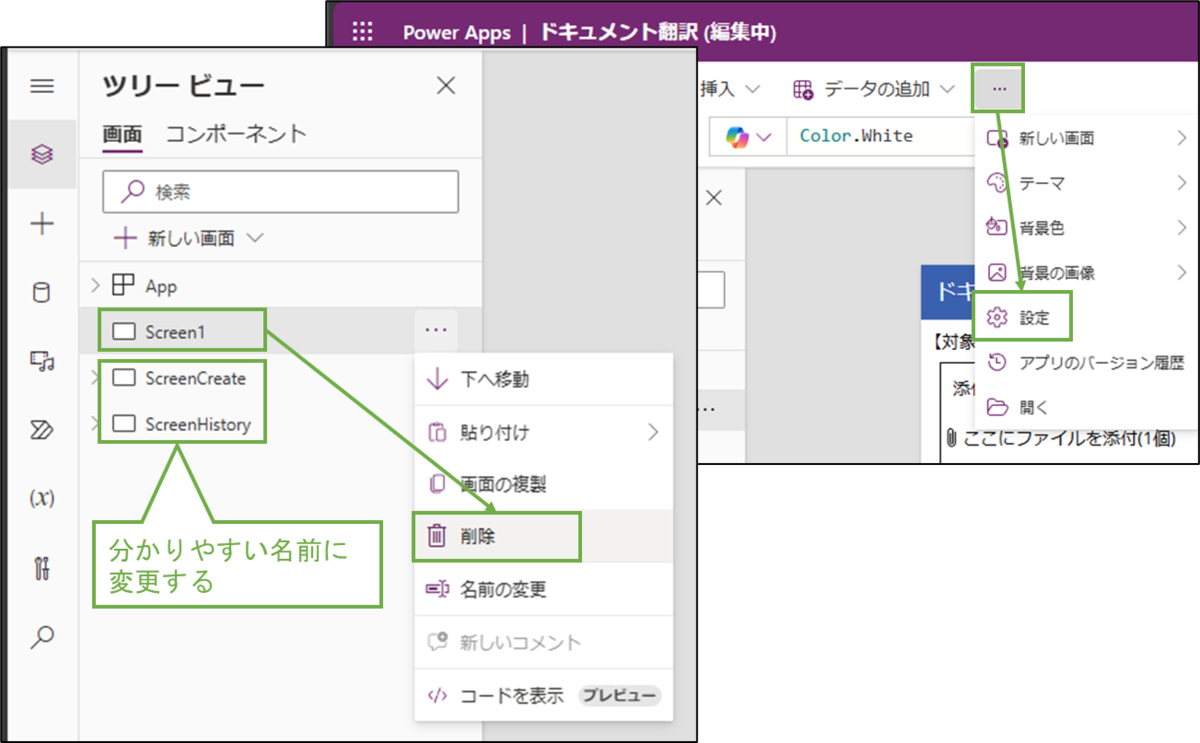Image resolution: width=1200 pixels, height=743 pixels.
Task: Choose アプリのバージョン履歴 in overflow menu
Action: 1086,362
